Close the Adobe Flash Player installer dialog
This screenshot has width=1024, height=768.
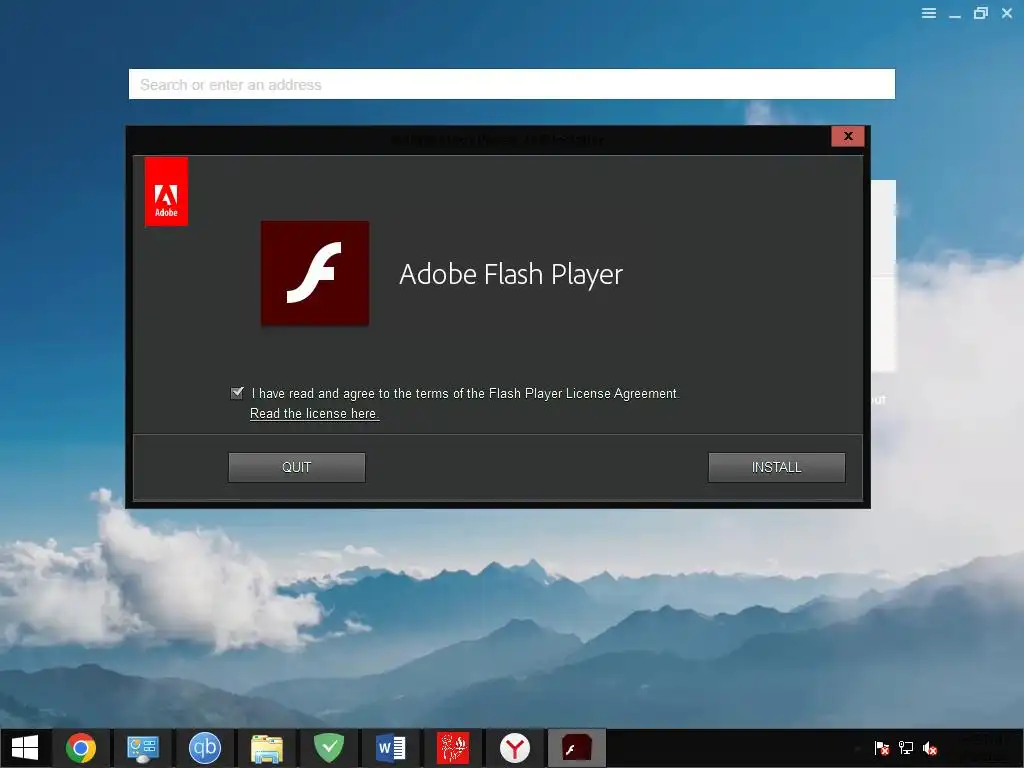tap(848, 136)
